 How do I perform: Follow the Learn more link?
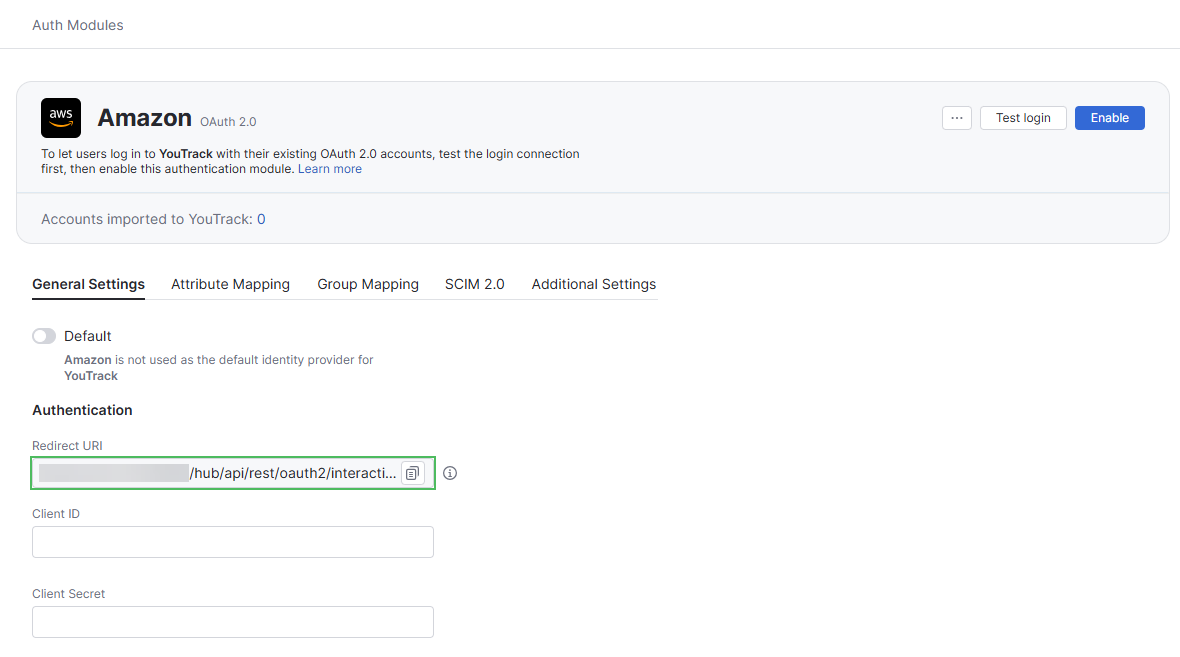coord(330,169)
